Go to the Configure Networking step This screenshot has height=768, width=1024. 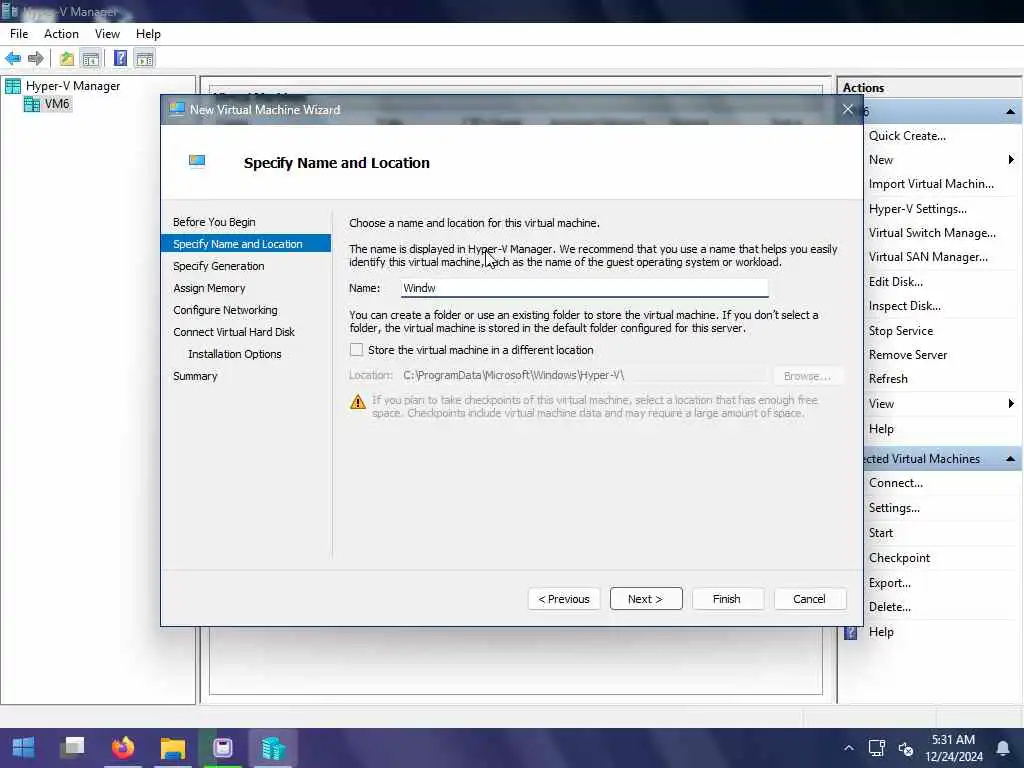point(225,310)
